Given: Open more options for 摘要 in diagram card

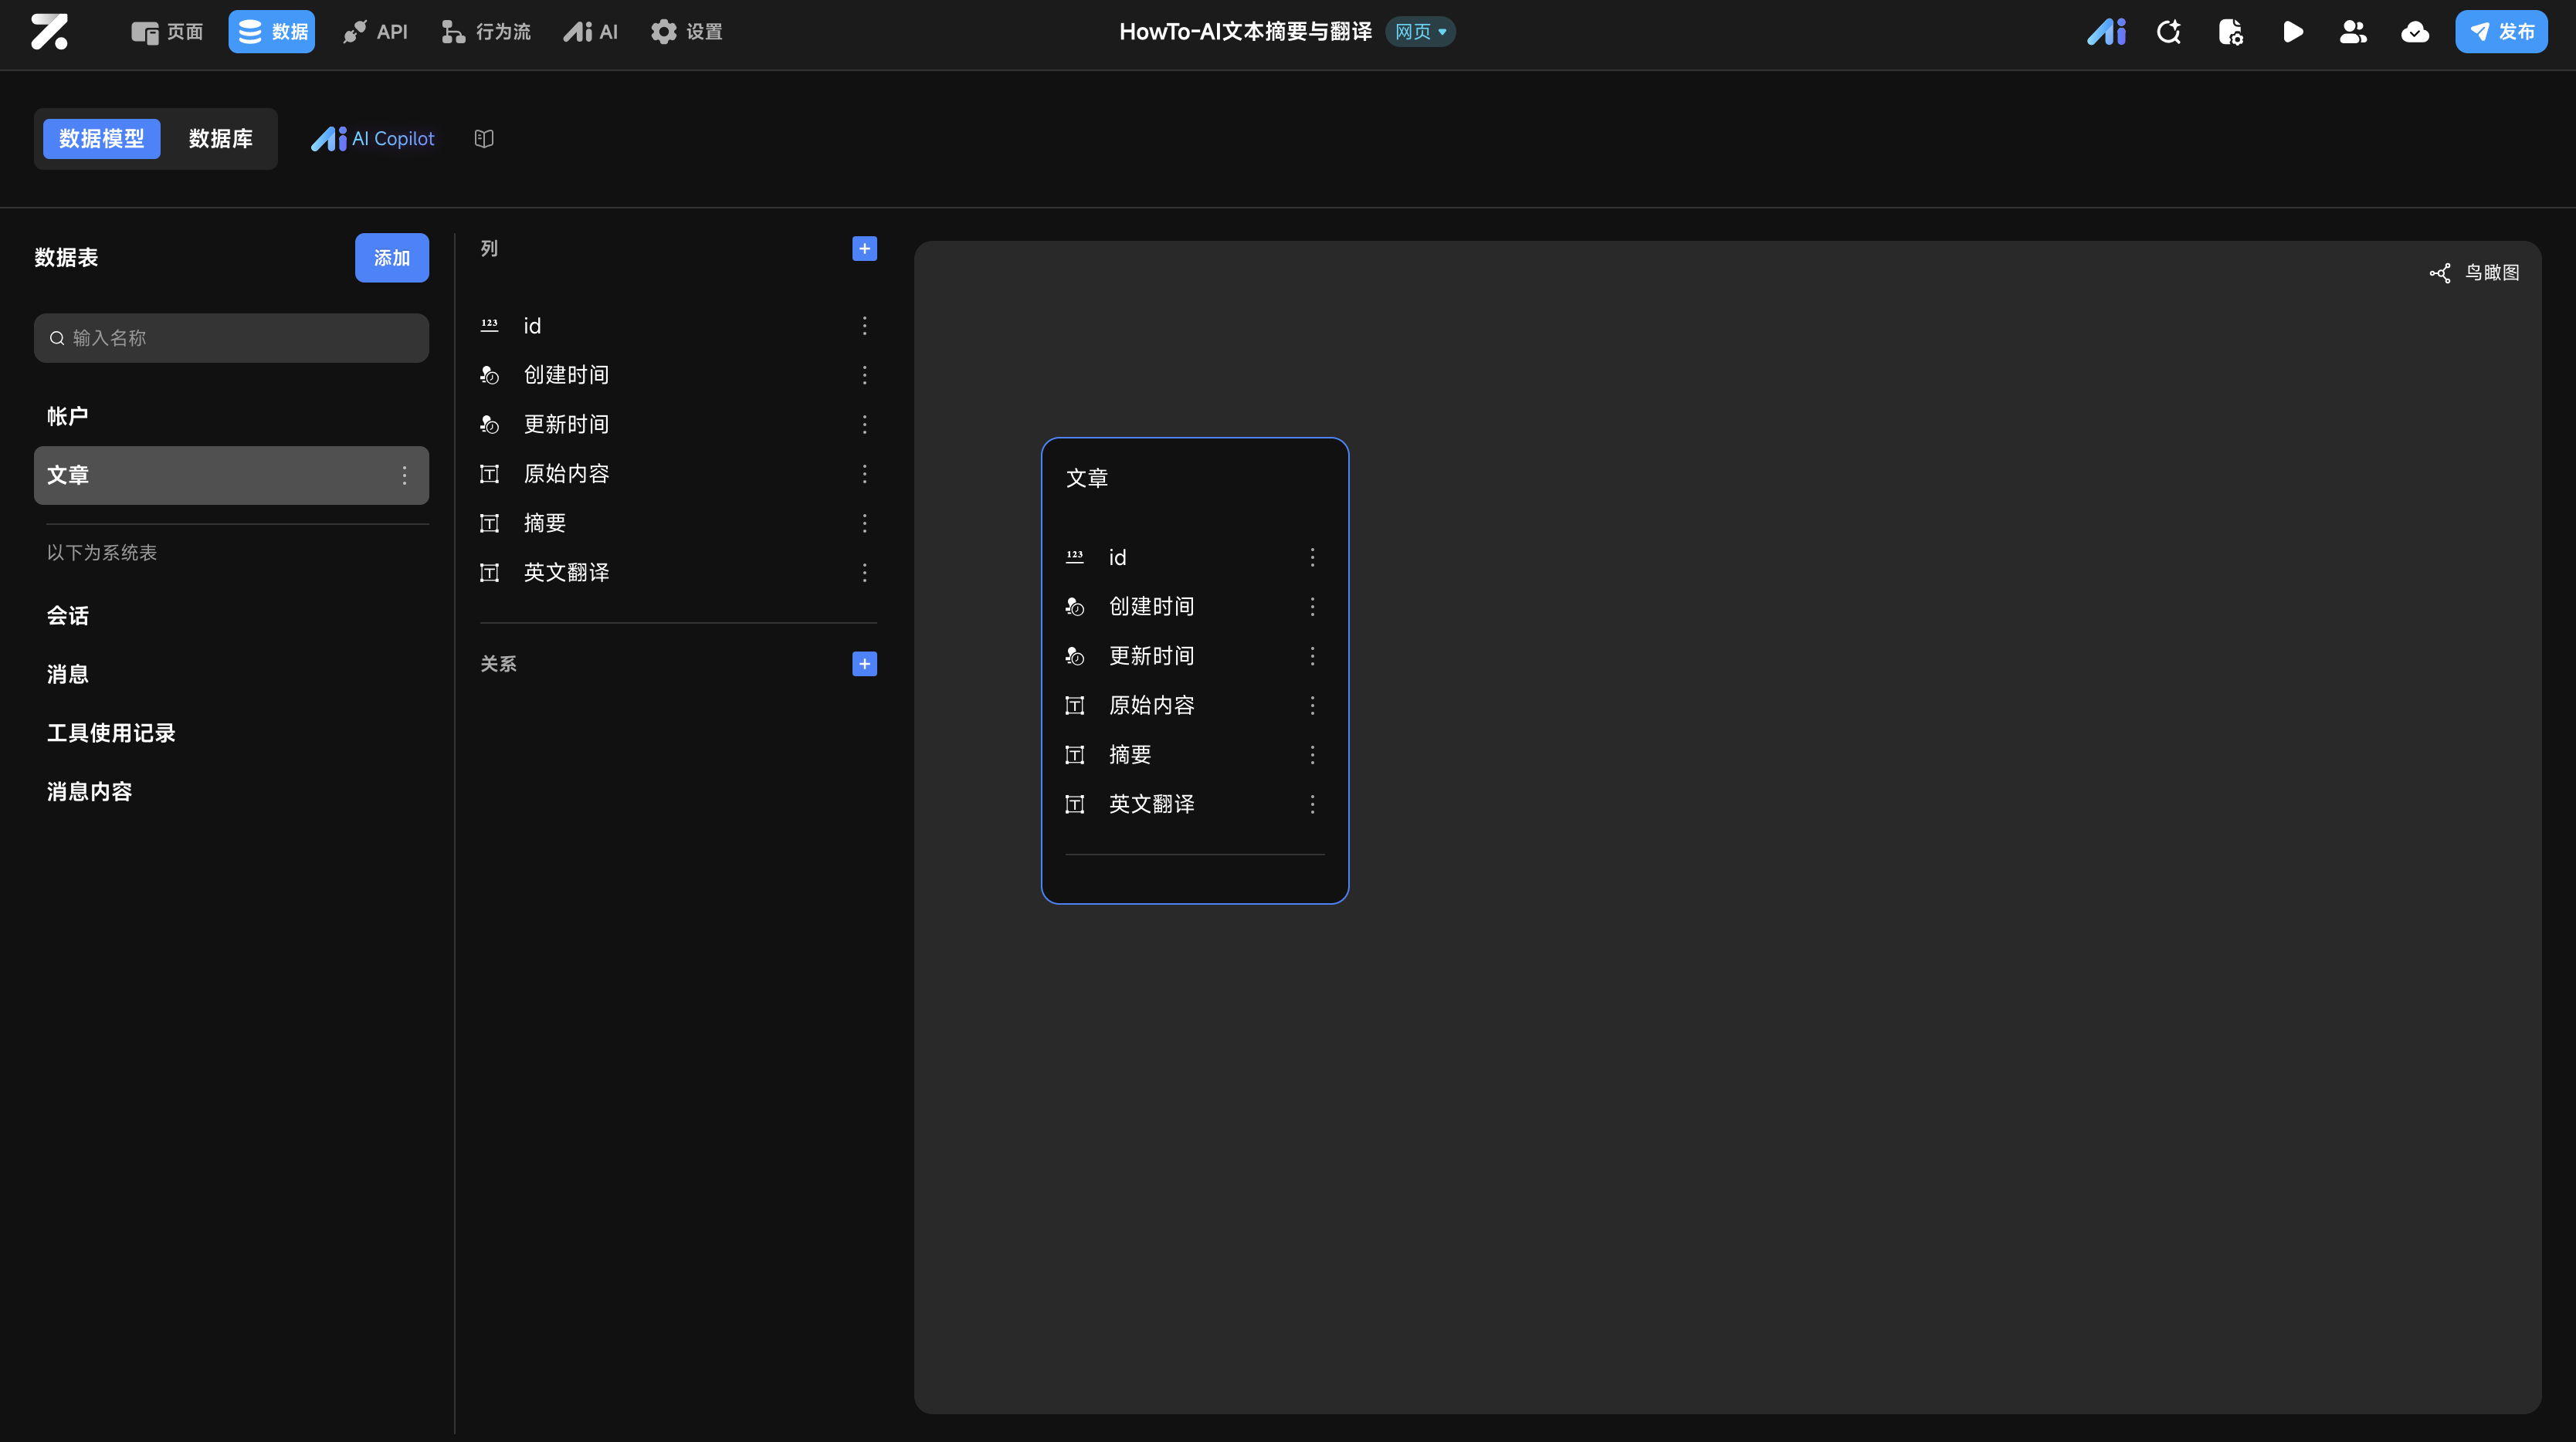Looking at the screenshot, I should pyautogui.click(x=1312, y=755).
